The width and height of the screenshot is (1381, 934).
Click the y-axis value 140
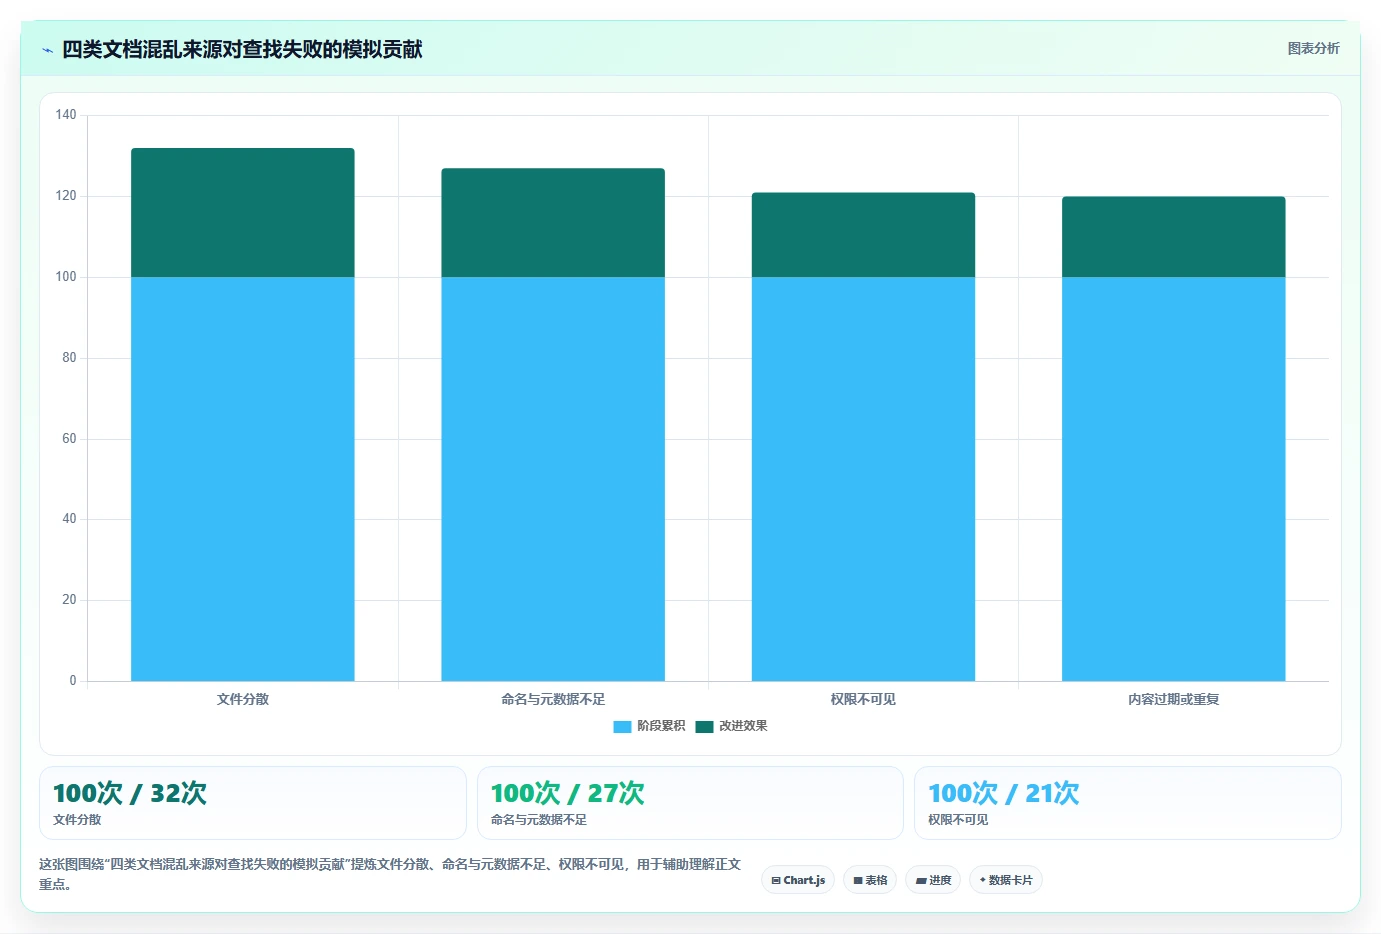coord(66,115)
